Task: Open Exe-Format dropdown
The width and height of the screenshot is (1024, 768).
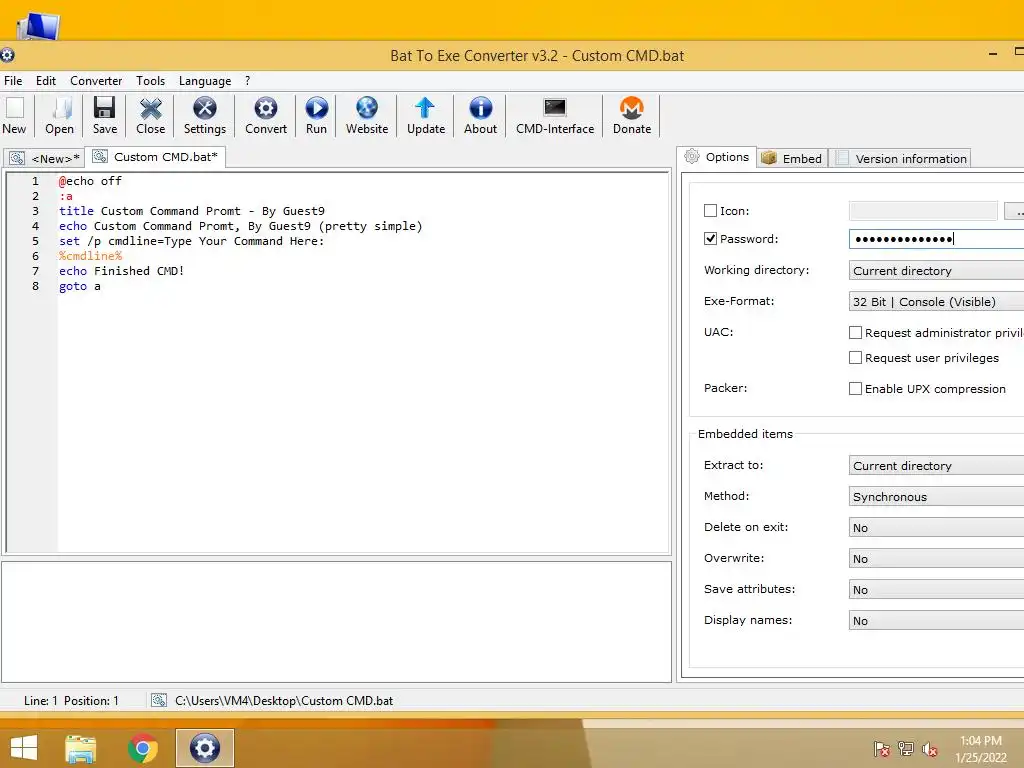Action: click(x=936, y=302)
